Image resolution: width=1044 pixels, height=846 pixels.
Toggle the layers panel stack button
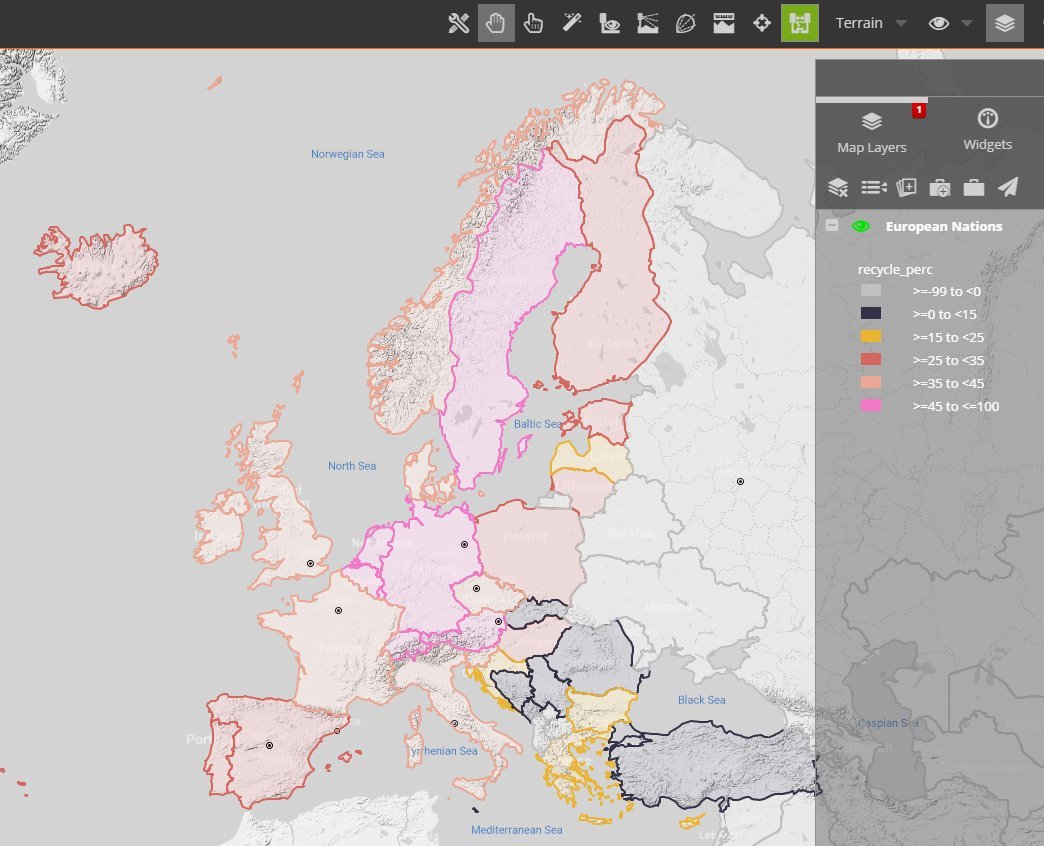pyautogui.click(x=1005, y=23)
